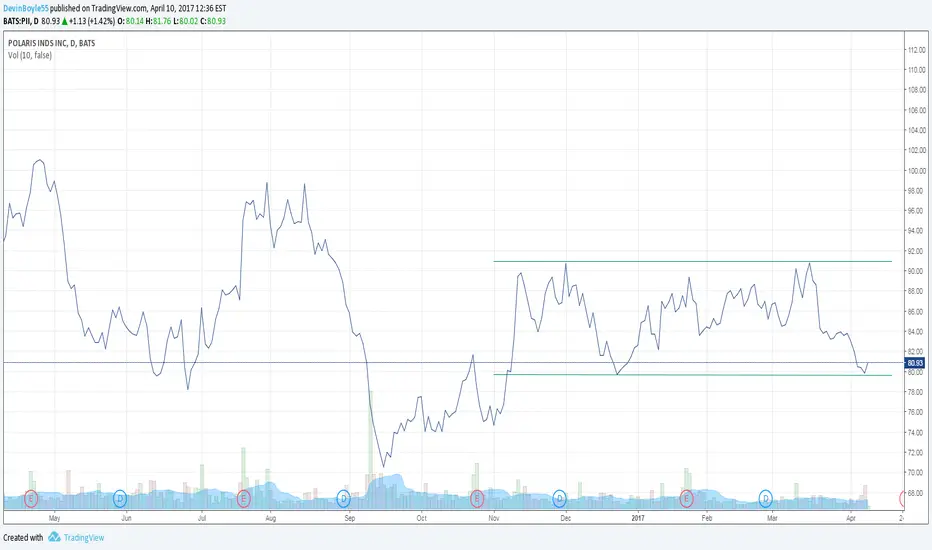Click the TradingView cloud logo icon
932x550 pixels.
(54, 537)
